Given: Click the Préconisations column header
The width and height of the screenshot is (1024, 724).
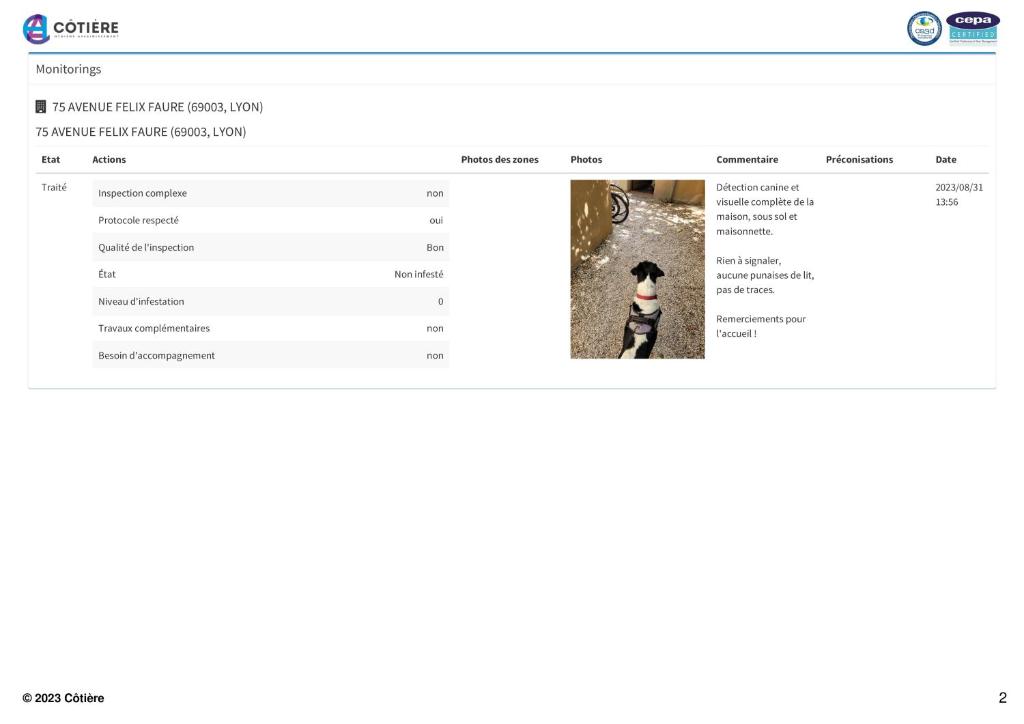Looking at the screenshot, I should pyautogui.click(x=859, y=160).
